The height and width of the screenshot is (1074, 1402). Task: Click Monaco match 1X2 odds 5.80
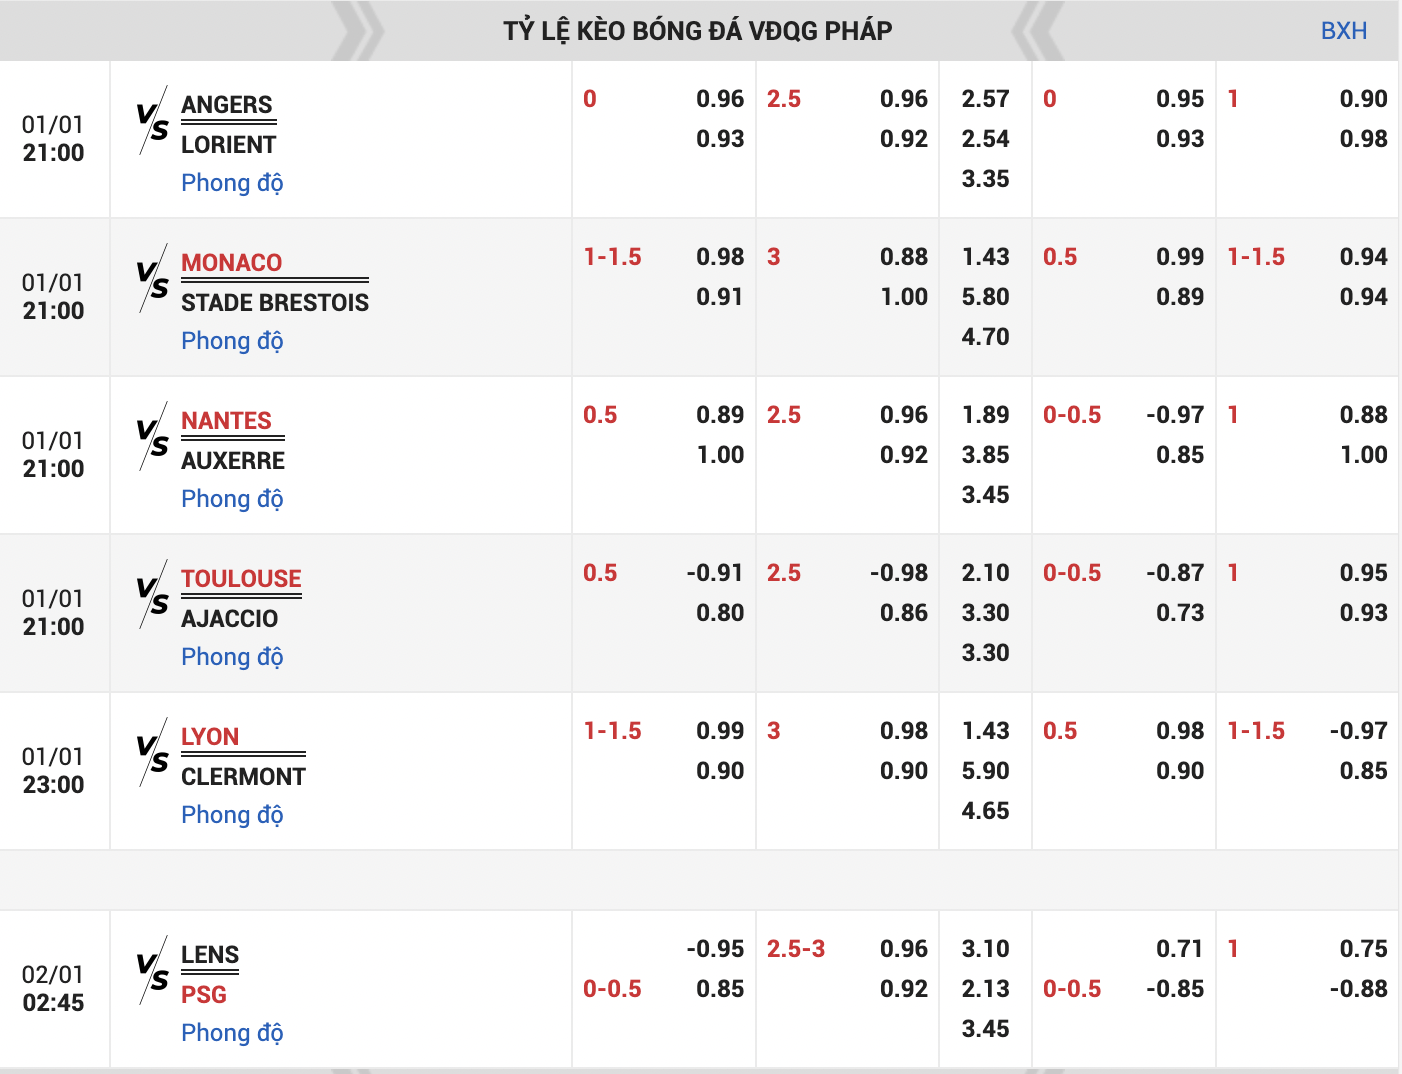(x=985, y=297)
